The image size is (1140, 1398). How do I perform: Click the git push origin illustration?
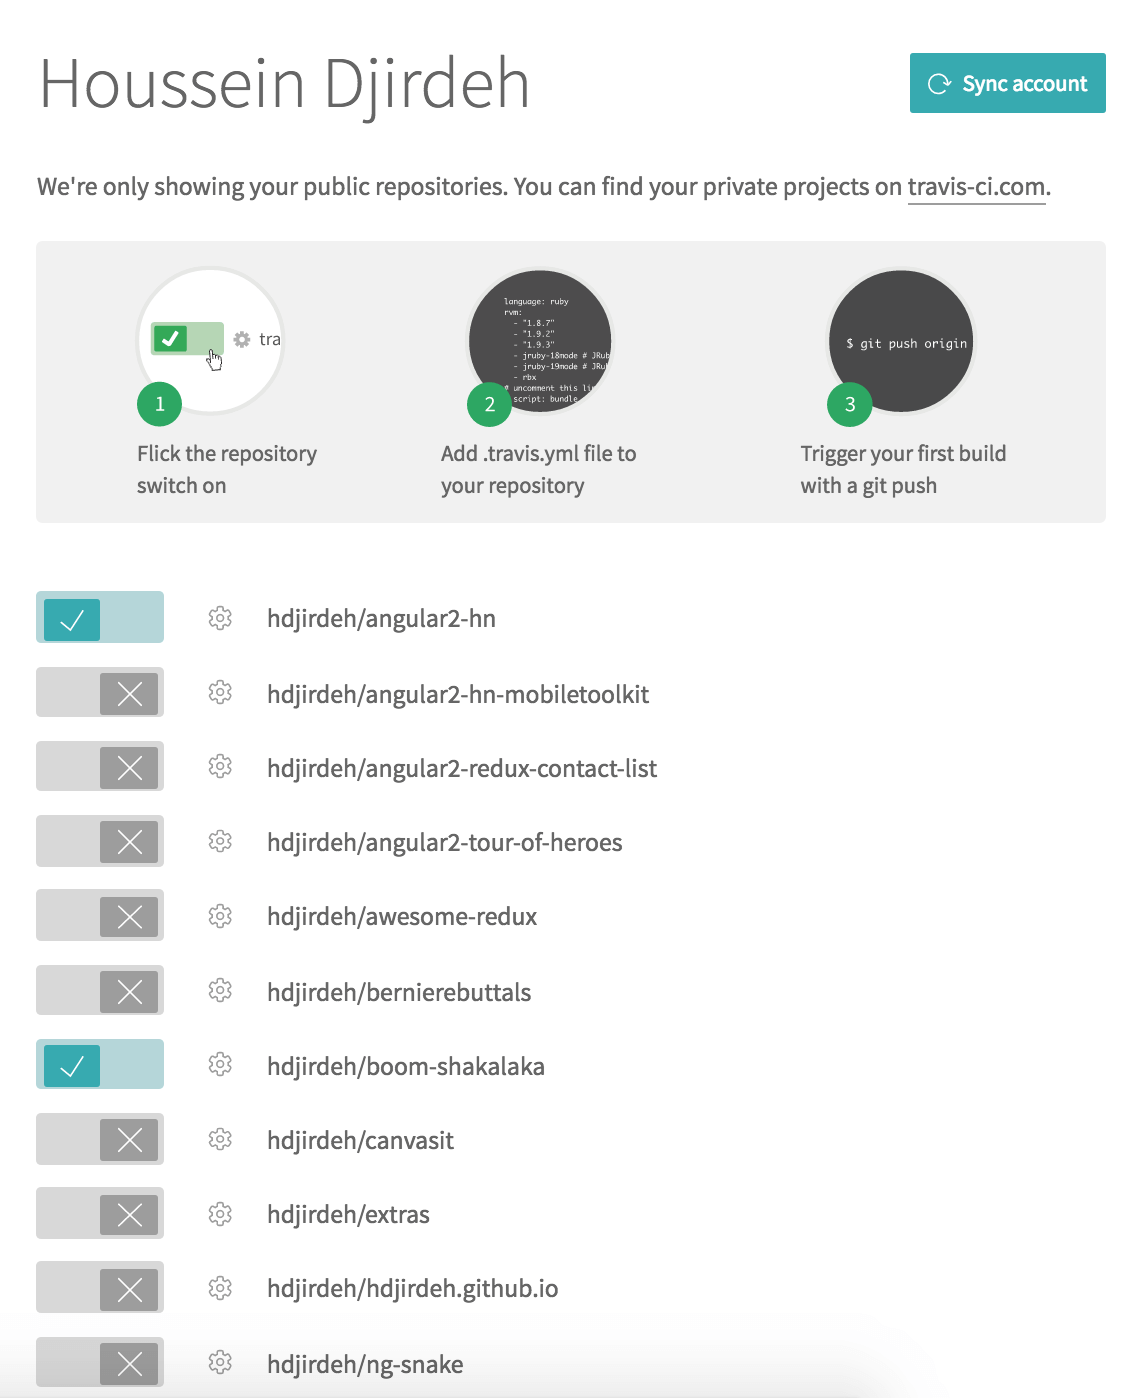[901, 341]
